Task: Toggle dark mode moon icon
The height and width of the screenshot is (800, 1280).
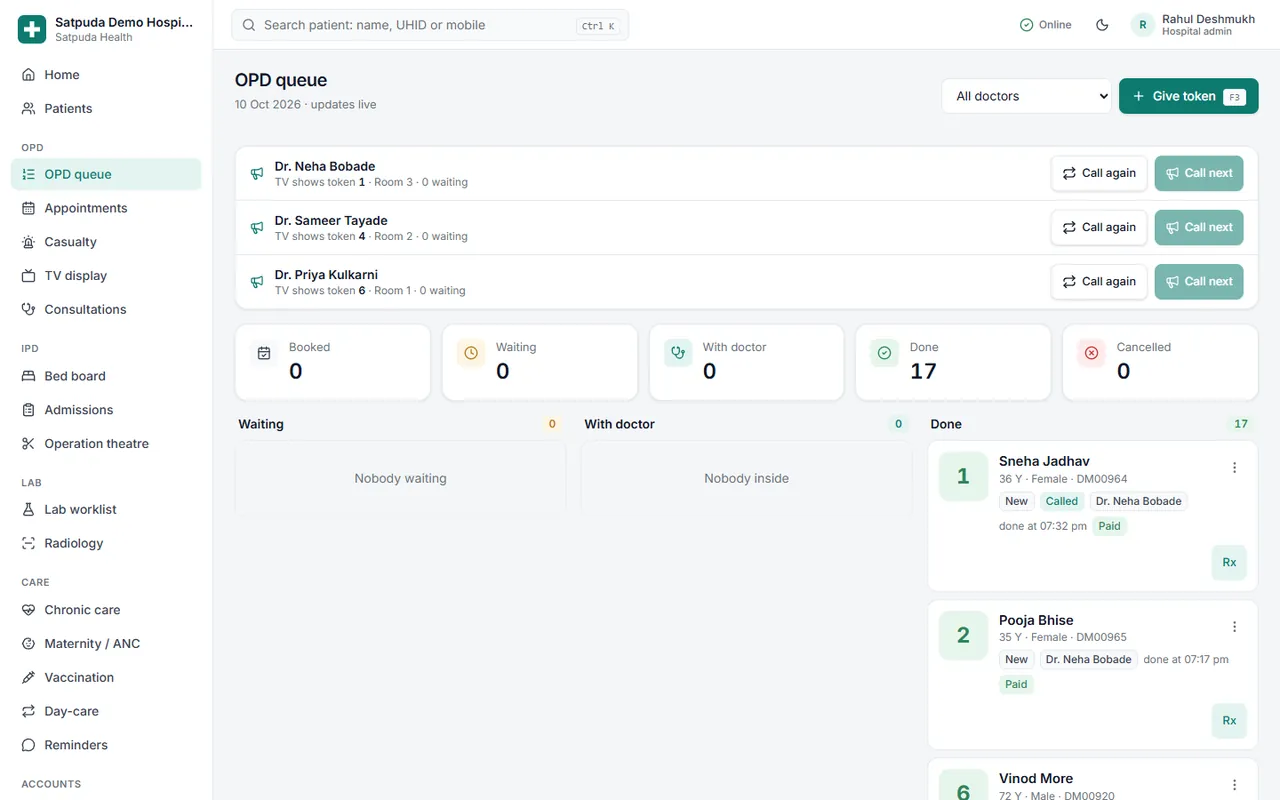Action: [1102, 25]
